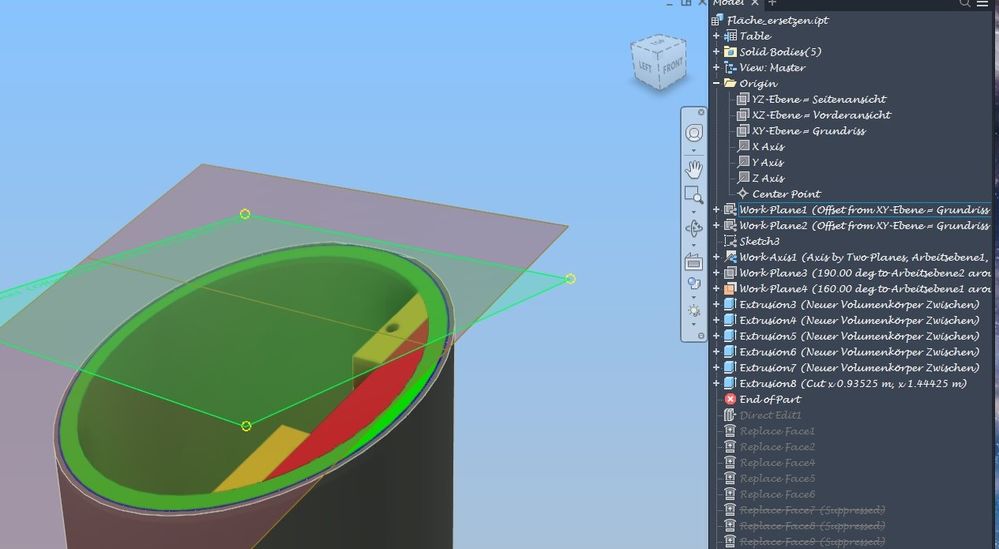
Task: Select Work Plane1 in browser
Action: (865, 210)
